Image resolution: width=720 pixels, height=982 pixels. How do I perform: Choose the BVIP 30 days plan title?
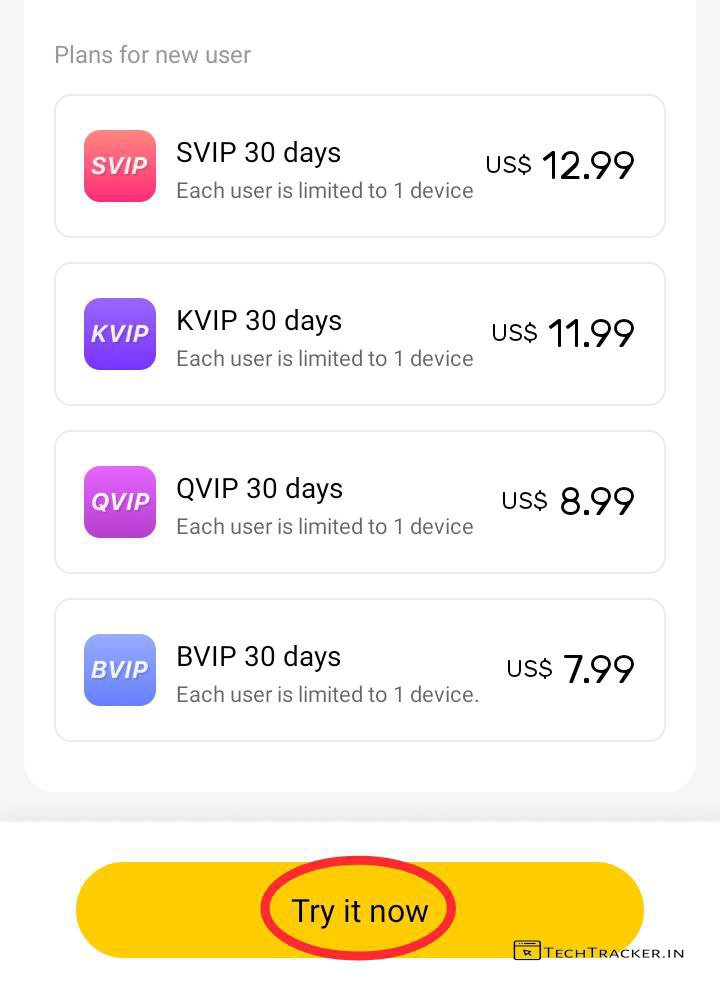pyautogui.click(x=258, y=657)
